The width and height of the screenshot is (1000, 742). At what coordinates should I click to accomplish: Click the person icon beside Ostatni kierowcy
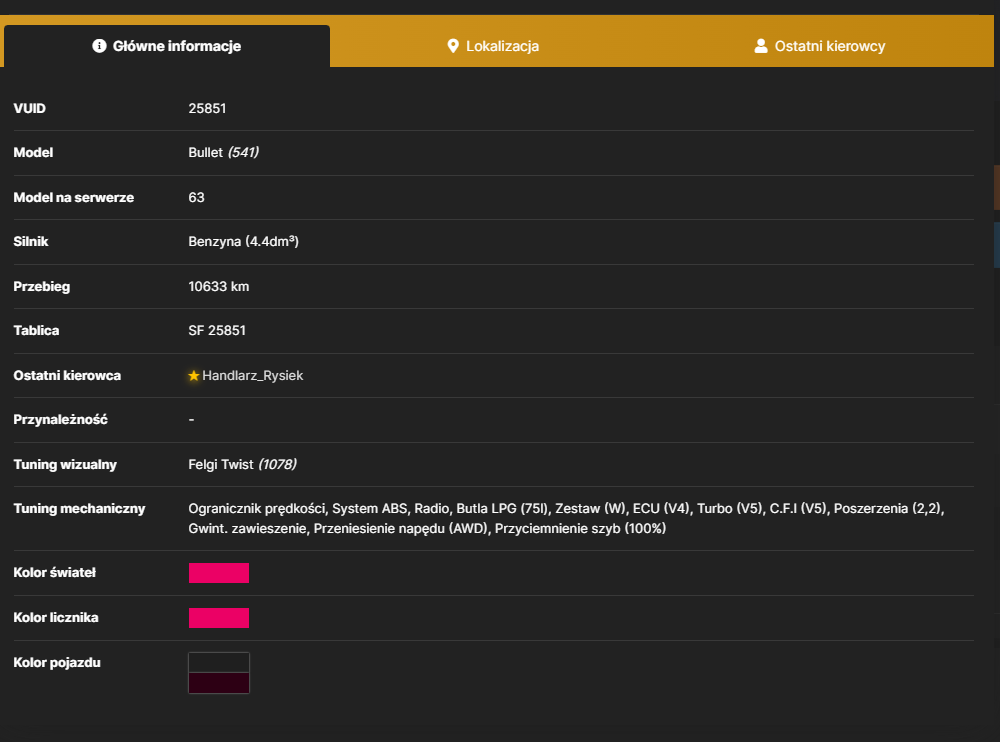(760, 46)
